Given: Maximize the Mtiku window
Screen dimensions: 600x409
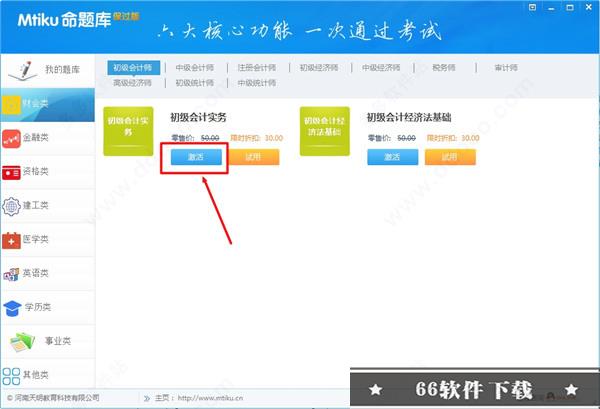Looking at the screenshot, I should click(570, 7).
